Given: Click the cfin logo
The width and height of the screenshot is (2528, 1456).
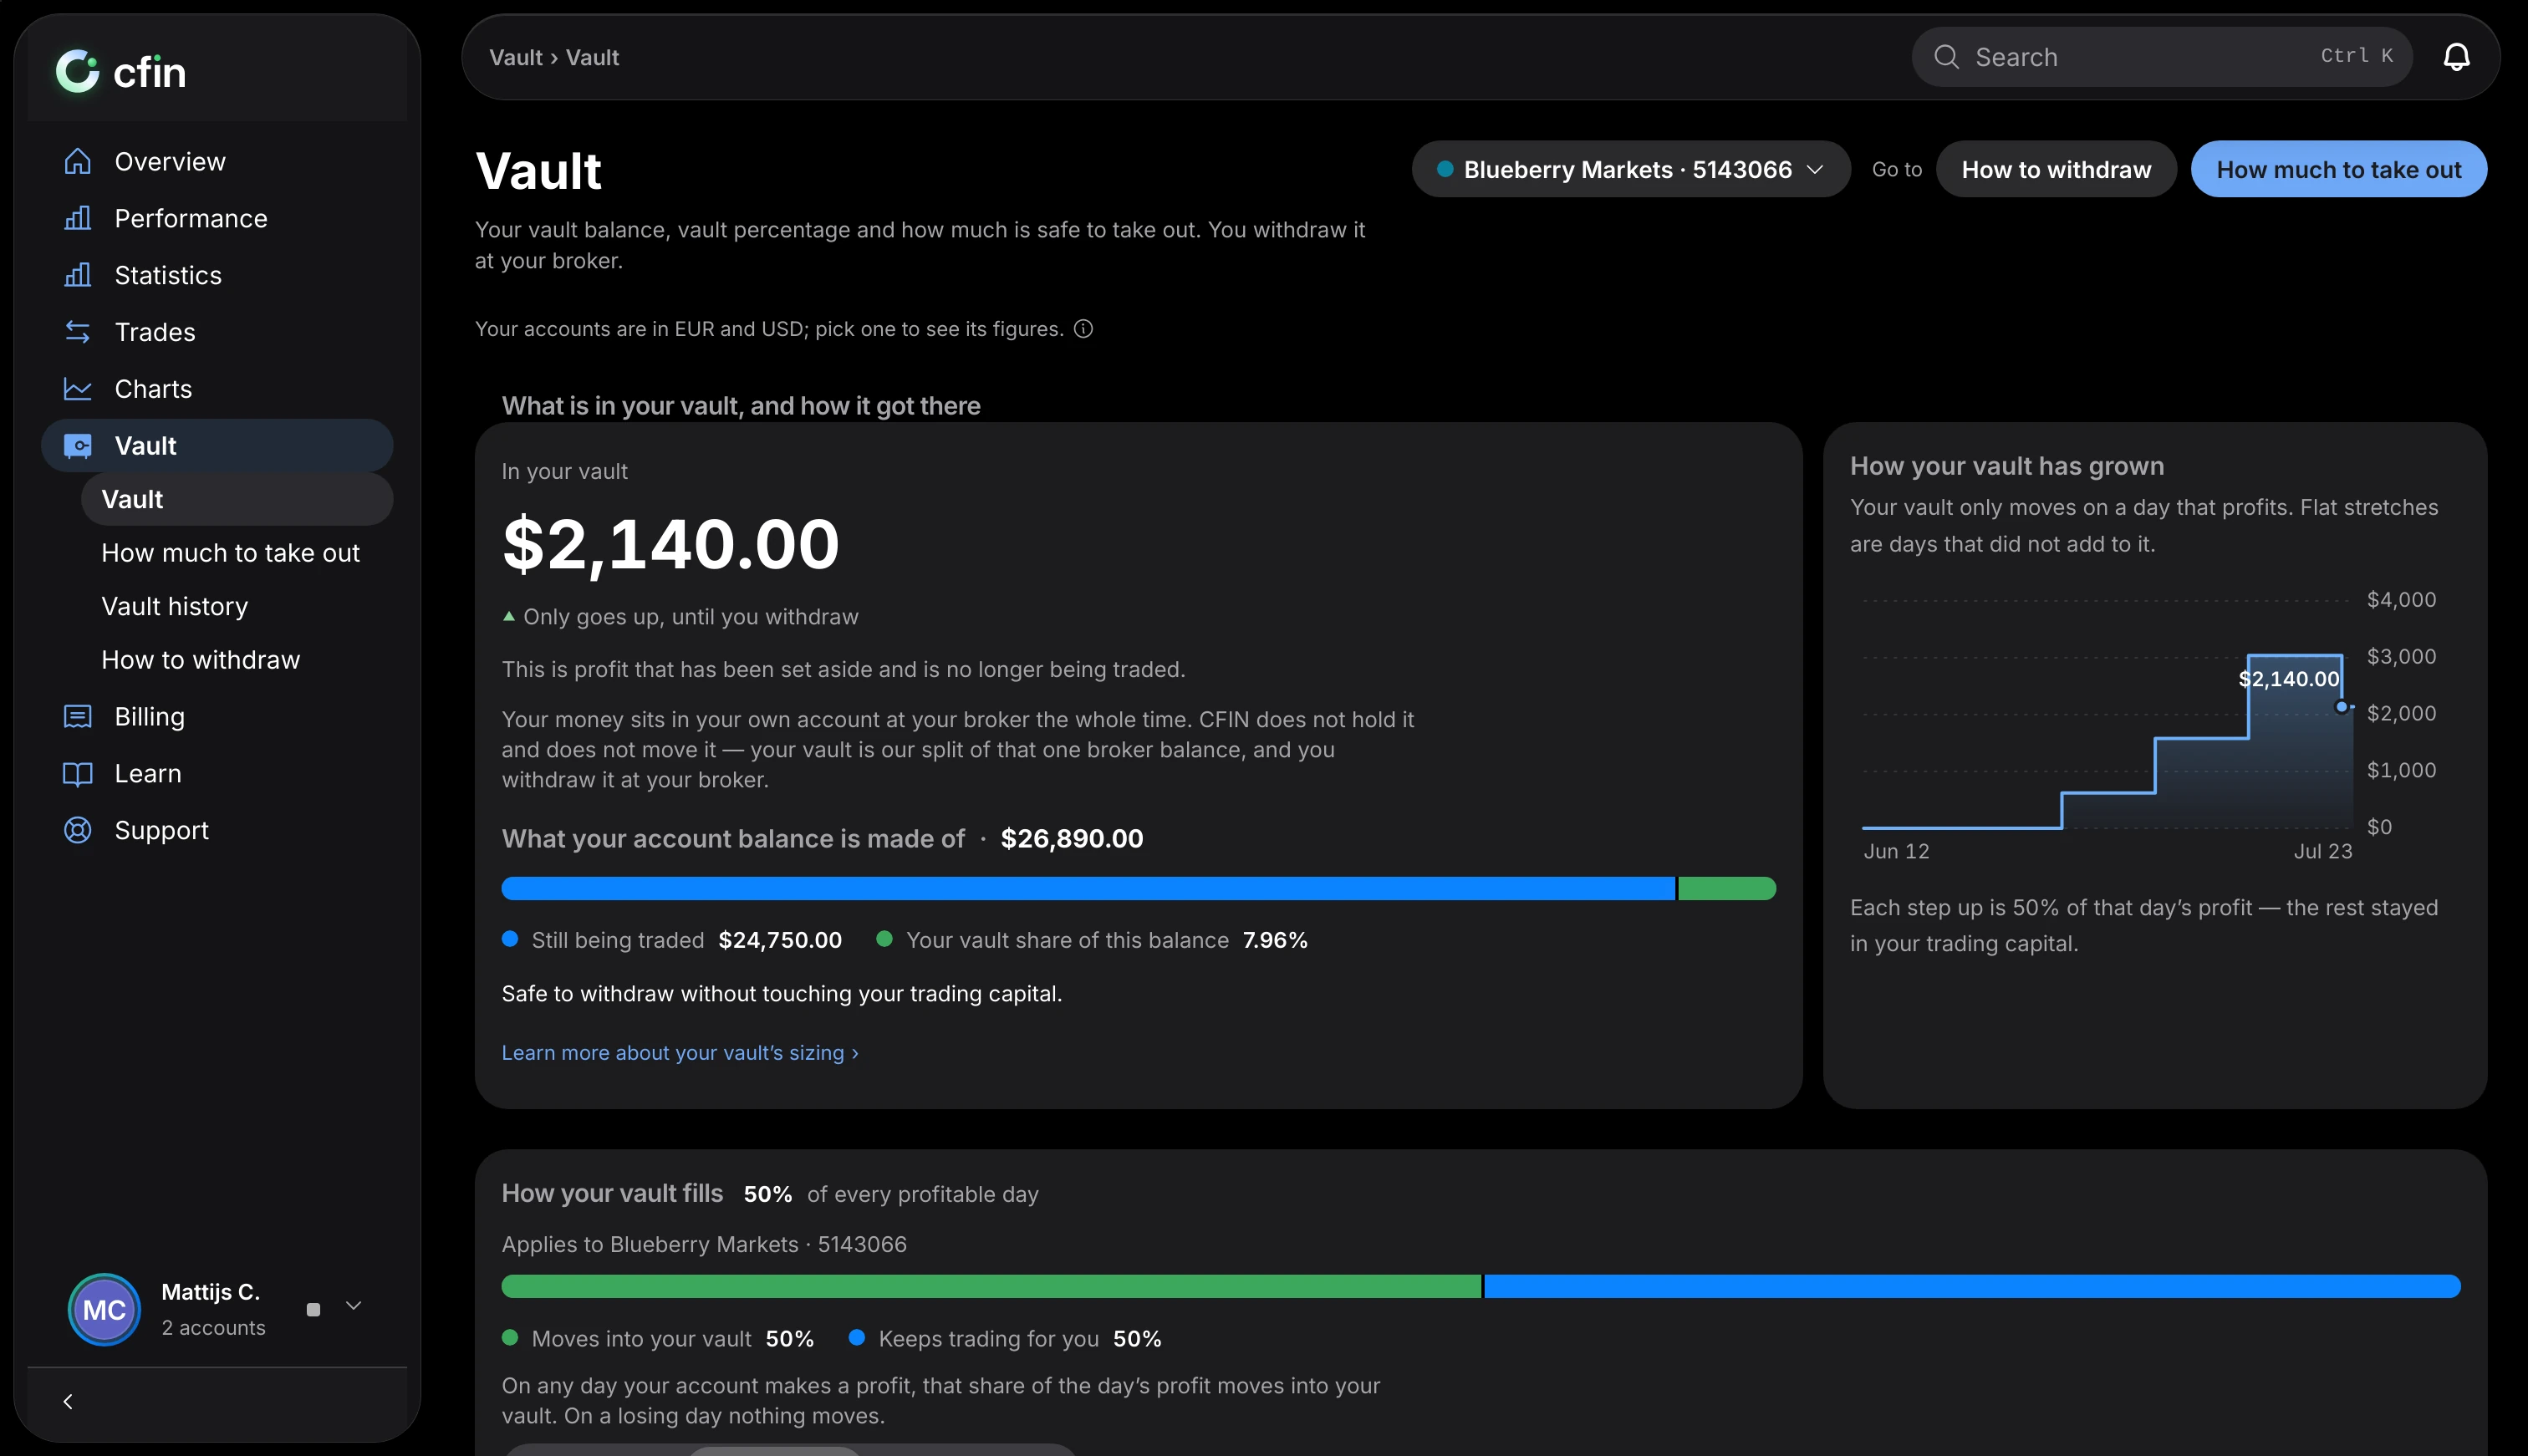Looking at the screenshot, I should click(120, 71).
